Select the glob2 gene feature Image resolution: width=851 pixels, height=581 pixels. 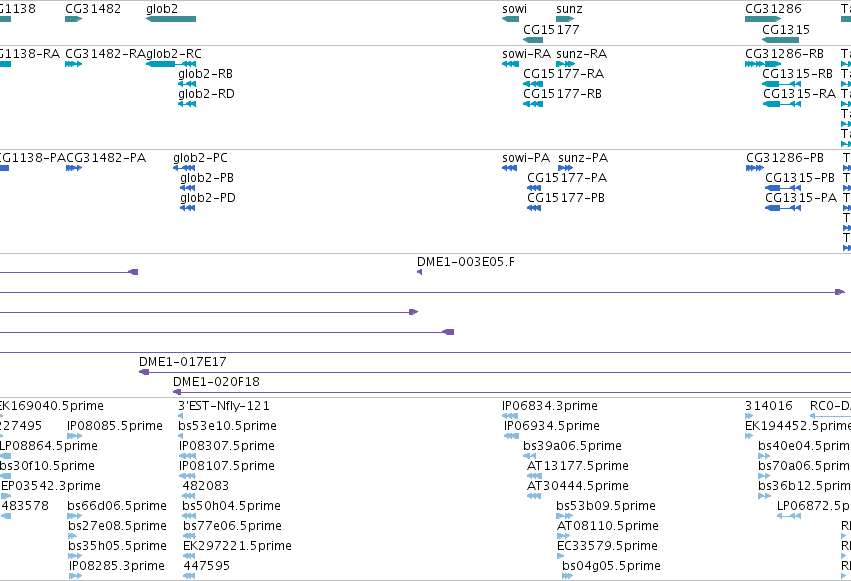171,19
